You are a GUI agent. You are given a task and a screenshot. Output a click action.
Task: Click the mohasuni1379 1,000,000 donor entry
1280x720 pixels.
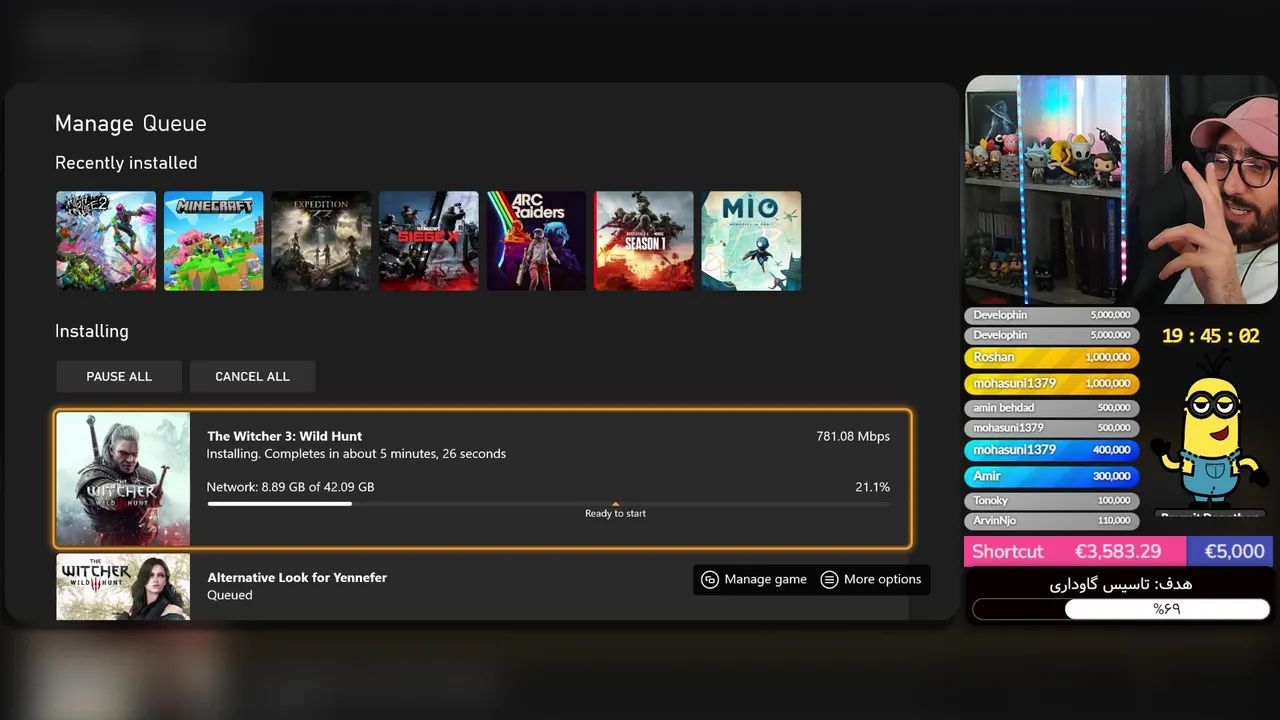1052,383
